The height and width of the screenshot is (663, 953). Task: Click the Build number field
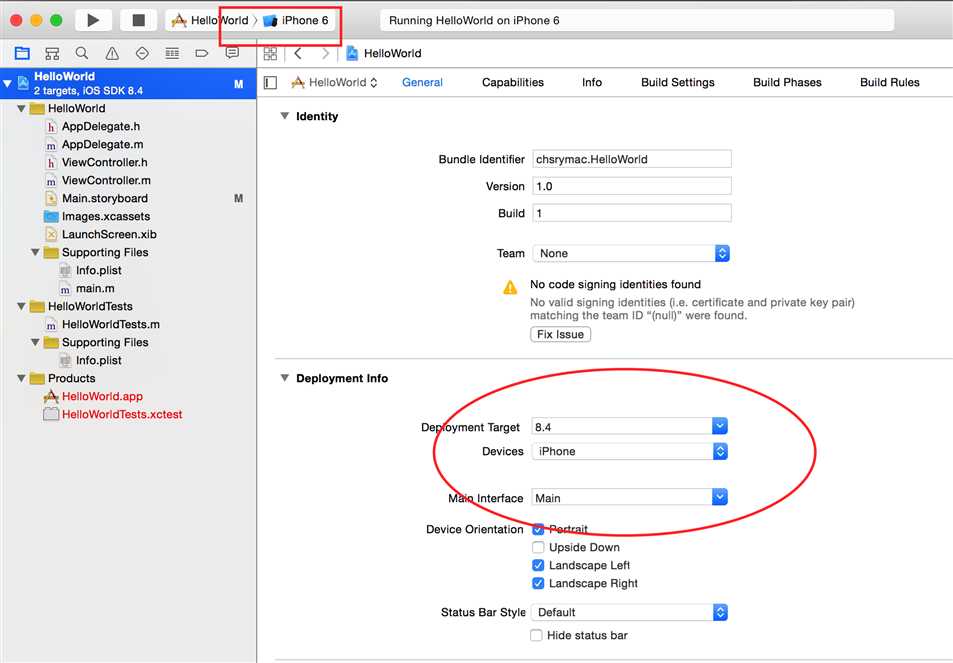[631, 213]
